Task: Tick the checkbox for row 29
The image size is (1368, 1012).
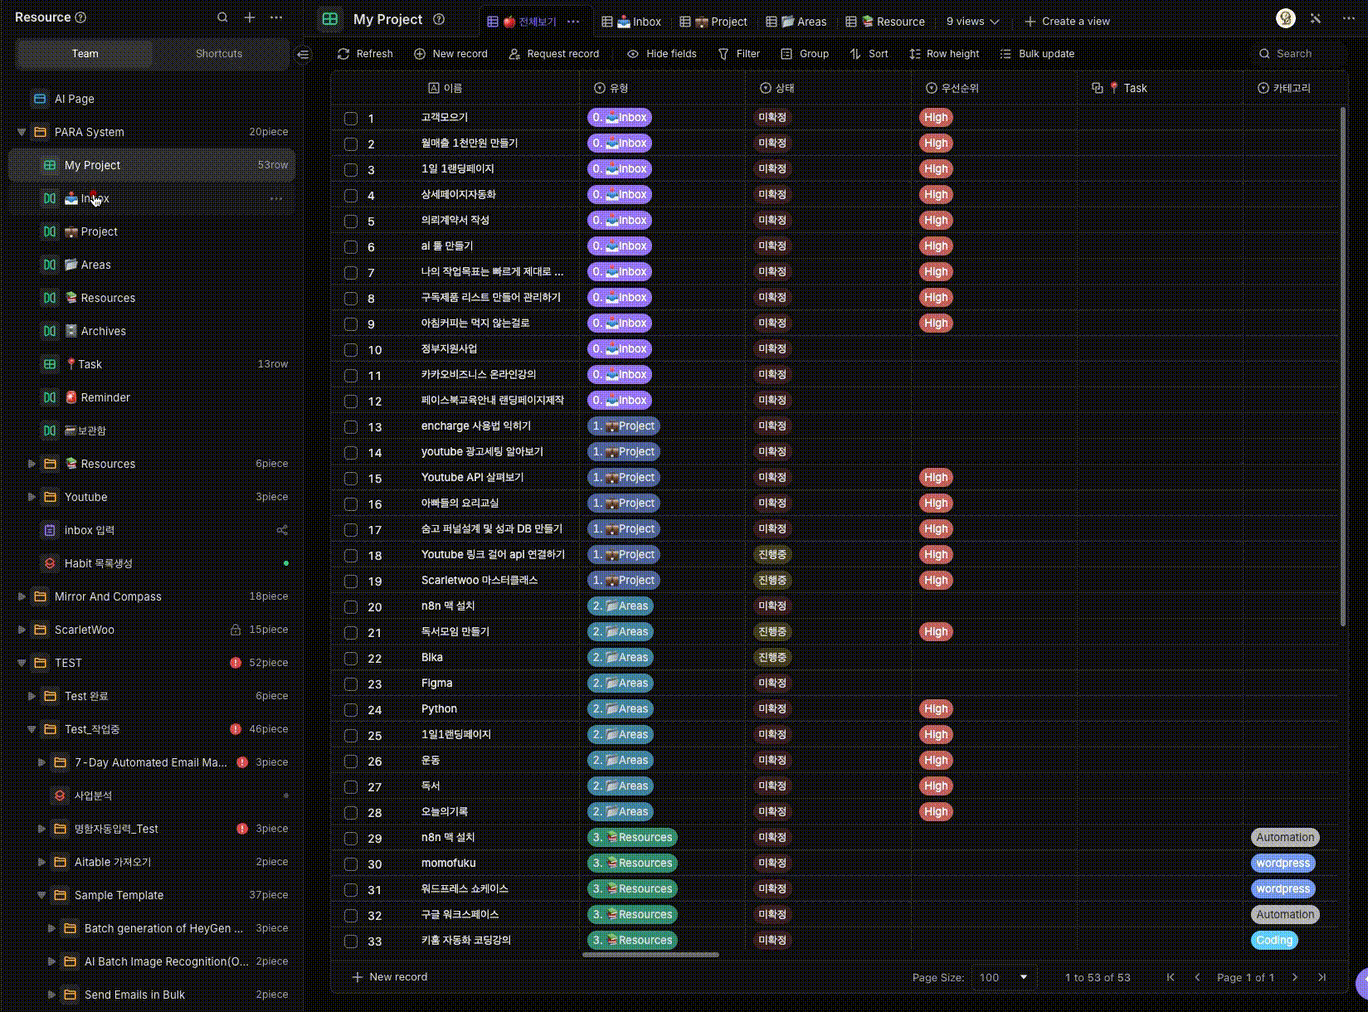Action: click(351, 838)
